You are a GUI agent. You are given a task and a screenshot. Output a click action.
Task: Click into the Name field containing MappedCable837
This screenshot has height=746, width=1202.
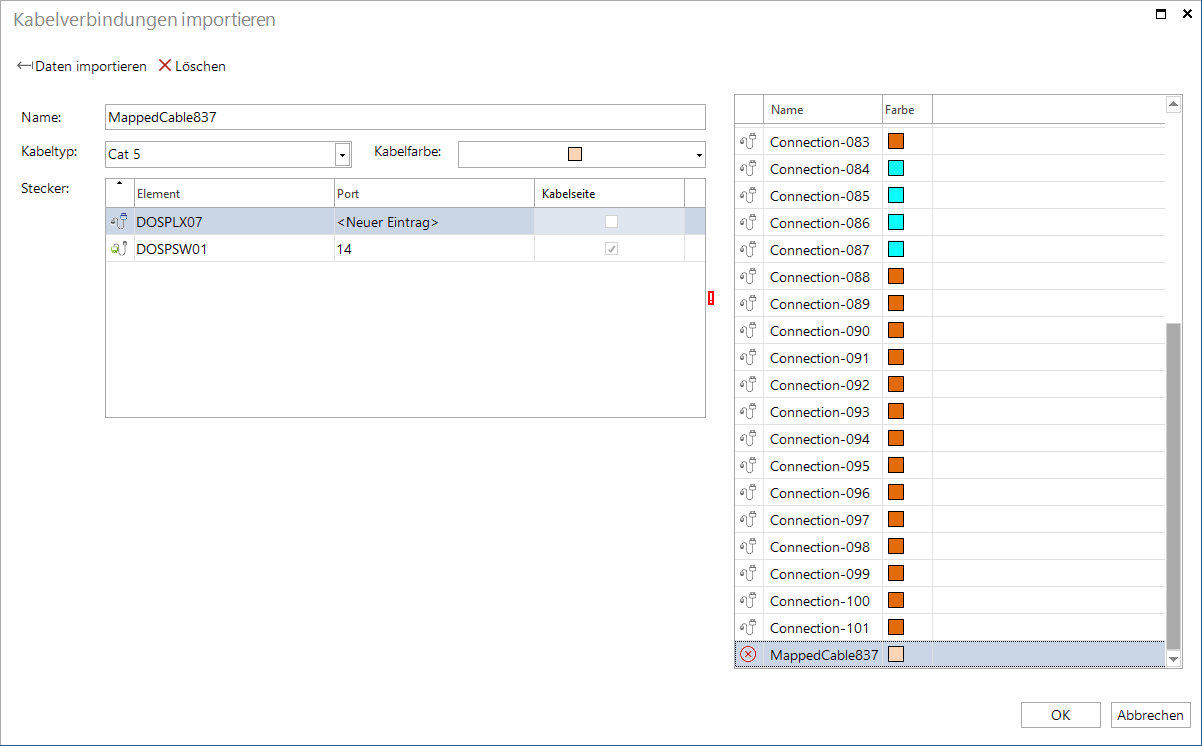405,117
